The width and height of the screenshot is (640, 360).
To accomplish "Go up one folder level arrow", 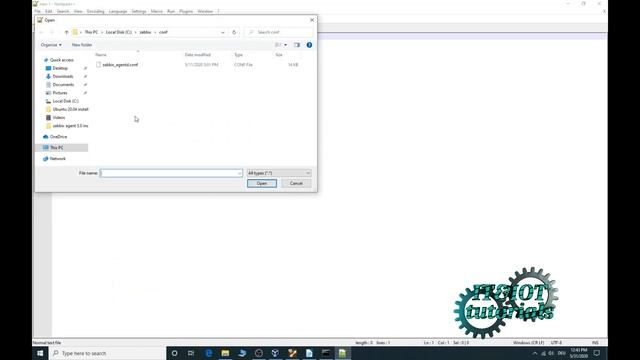I will [x=66, y=32].
